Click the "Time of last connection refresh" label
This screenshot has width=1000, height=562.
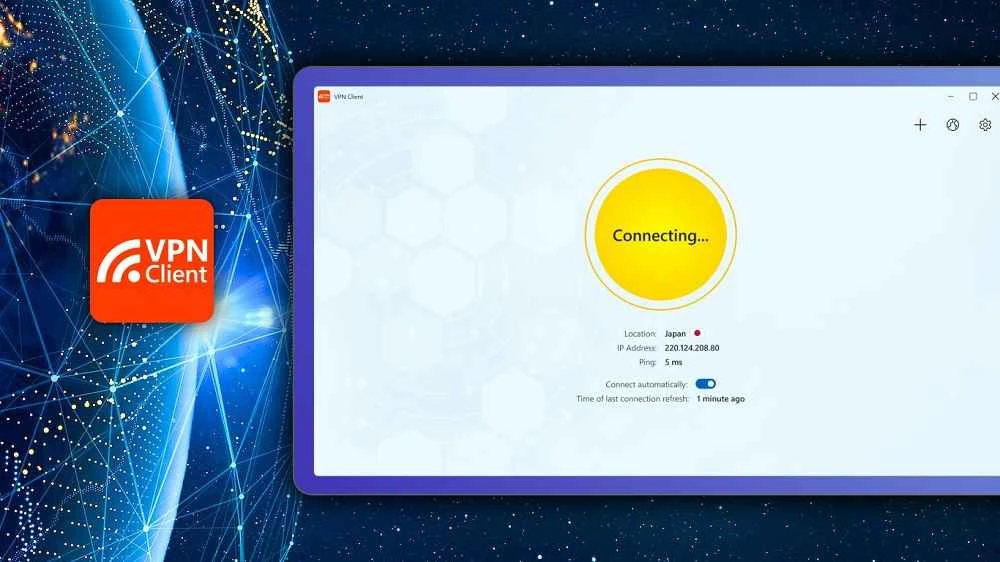pyautogui.click(x=633, y=399)
